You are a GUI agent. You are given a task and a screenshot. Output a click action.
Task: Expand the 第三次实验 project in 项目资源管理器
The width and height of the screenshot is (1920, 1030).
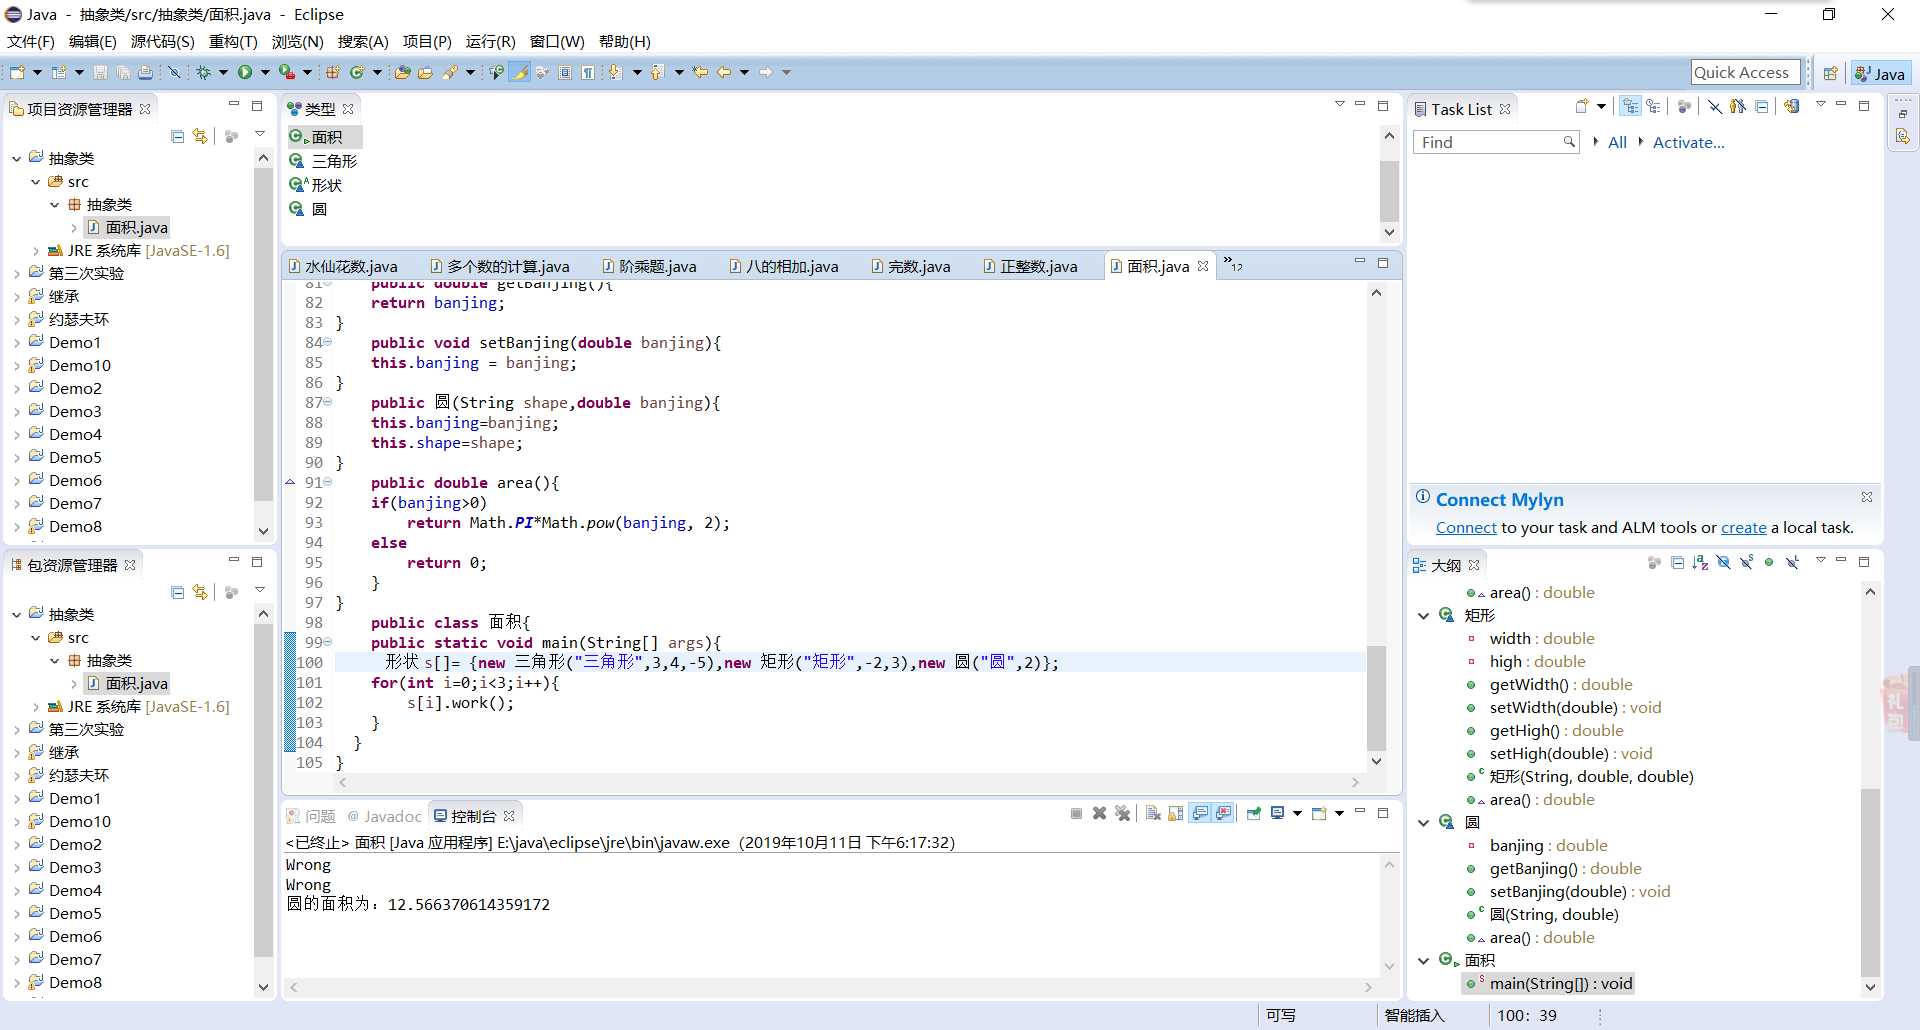[17, 274]
